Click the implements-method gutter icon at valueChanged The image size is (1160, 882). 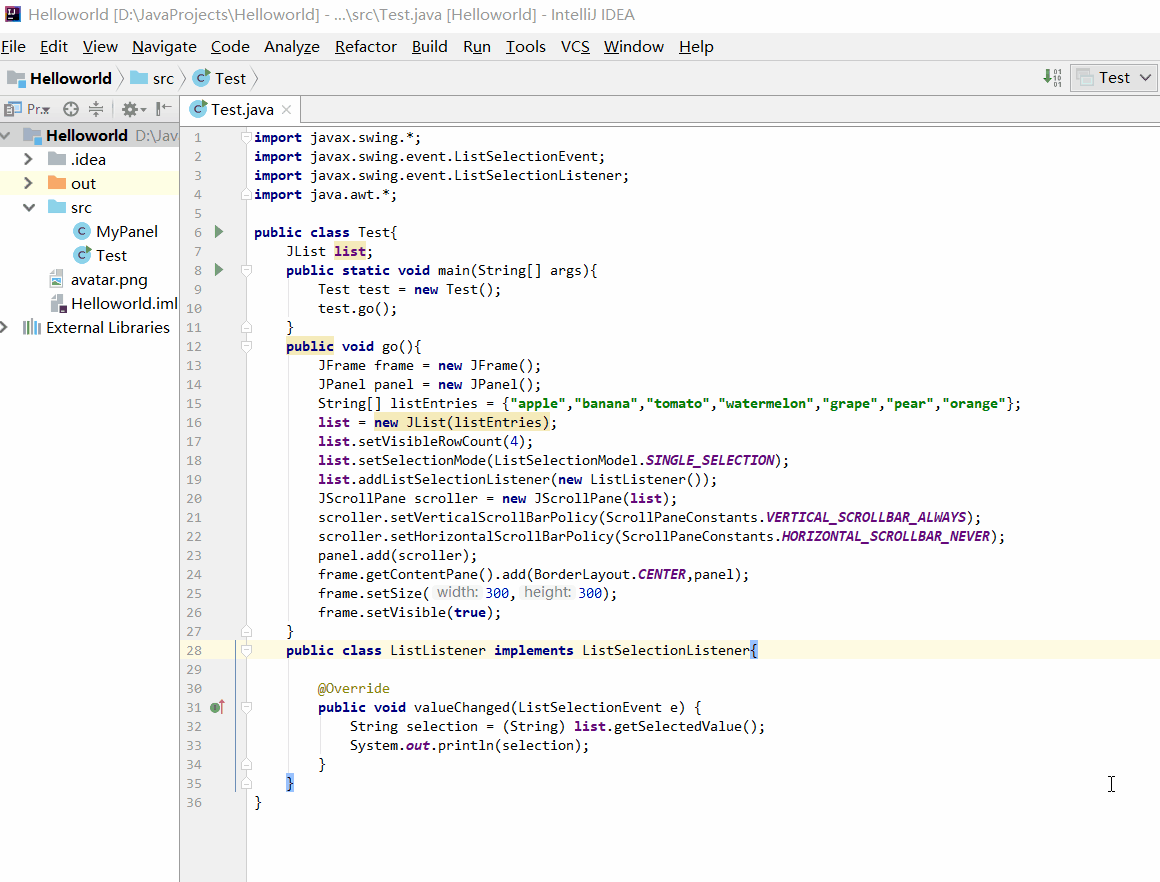pyautogui.click(x=217, y=707)
